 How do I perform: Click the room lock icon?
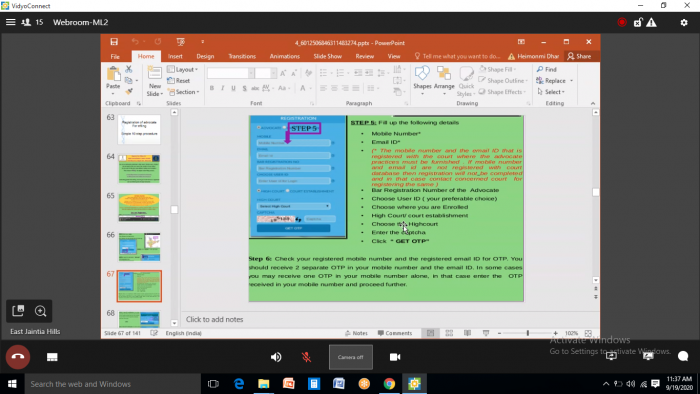[638, 22]
